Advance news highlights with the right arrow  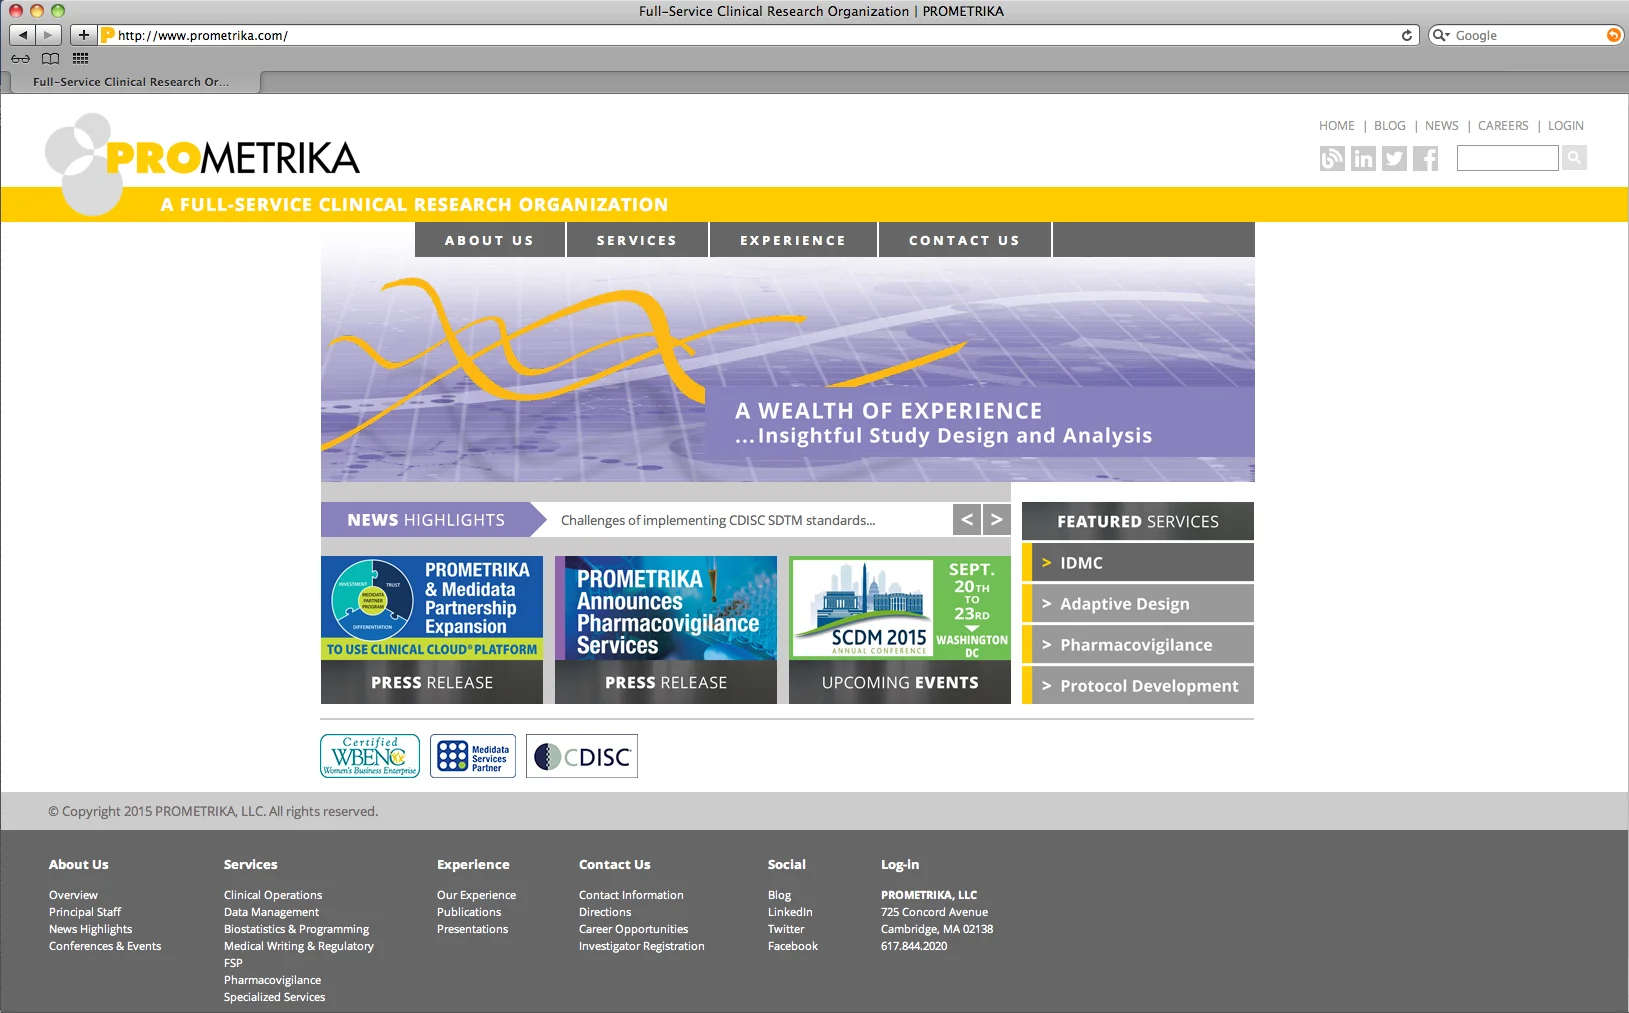click(x=997, y=519)
